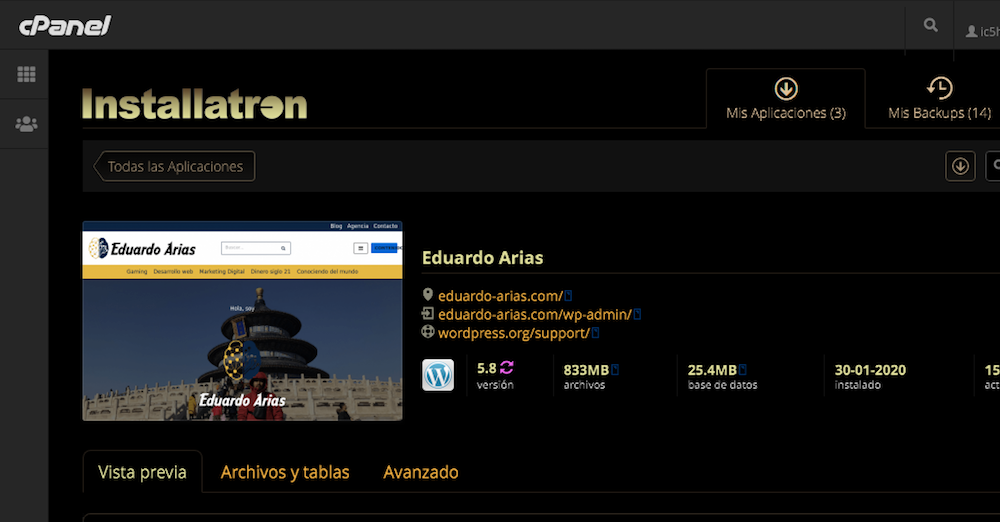Viewport: 1000px width, 522px height.
Task: Click the 30-01-2020 instalado date
Action: 870,370
